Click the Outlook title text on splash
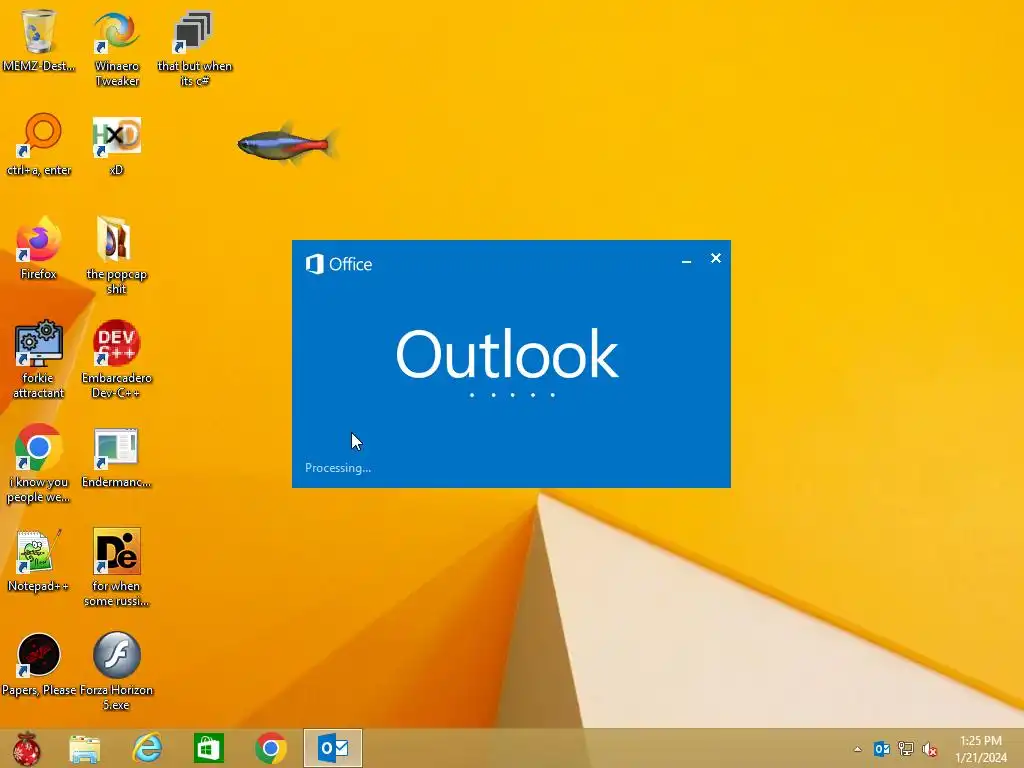The height and width of the screenshot is (768, 1024). 507,354
